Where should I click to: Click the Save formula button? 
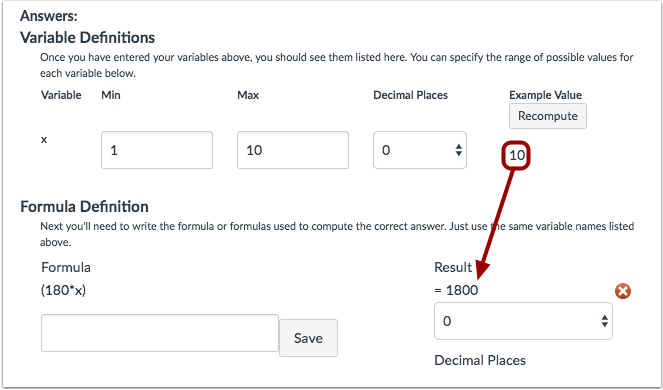coord(308,338)
